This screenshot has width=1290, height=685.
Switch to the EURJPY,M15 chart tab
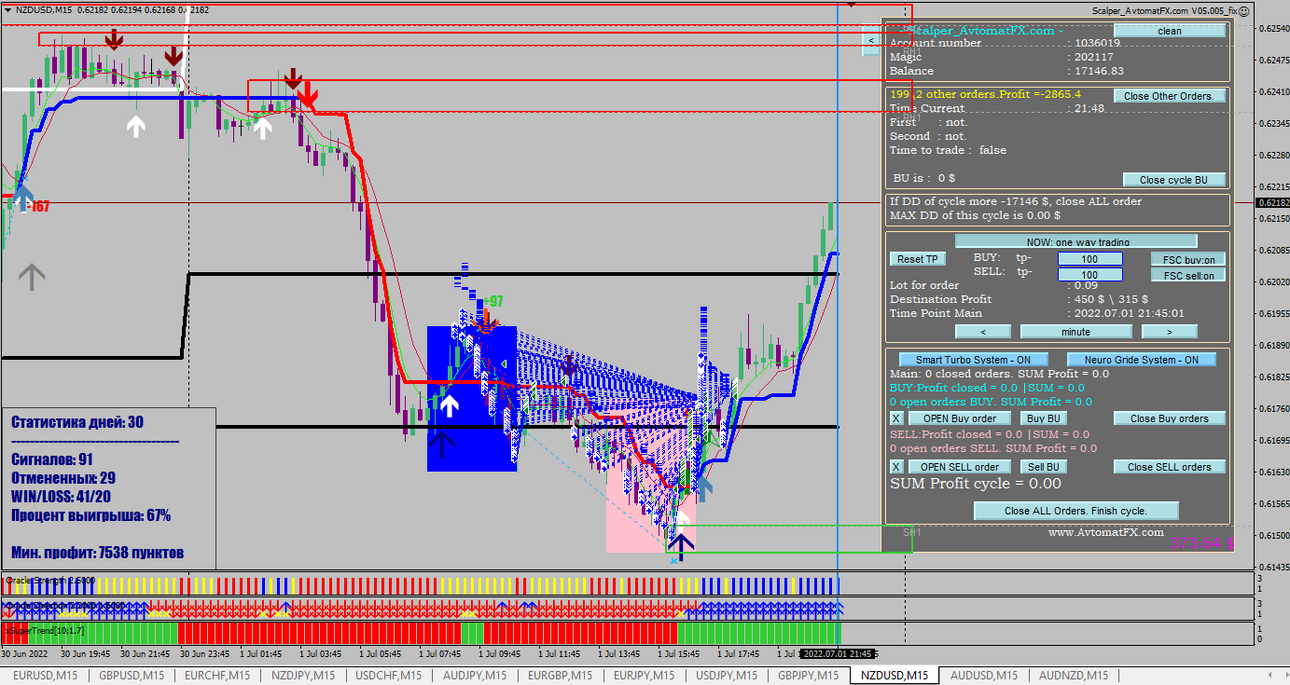coord(644,676)
